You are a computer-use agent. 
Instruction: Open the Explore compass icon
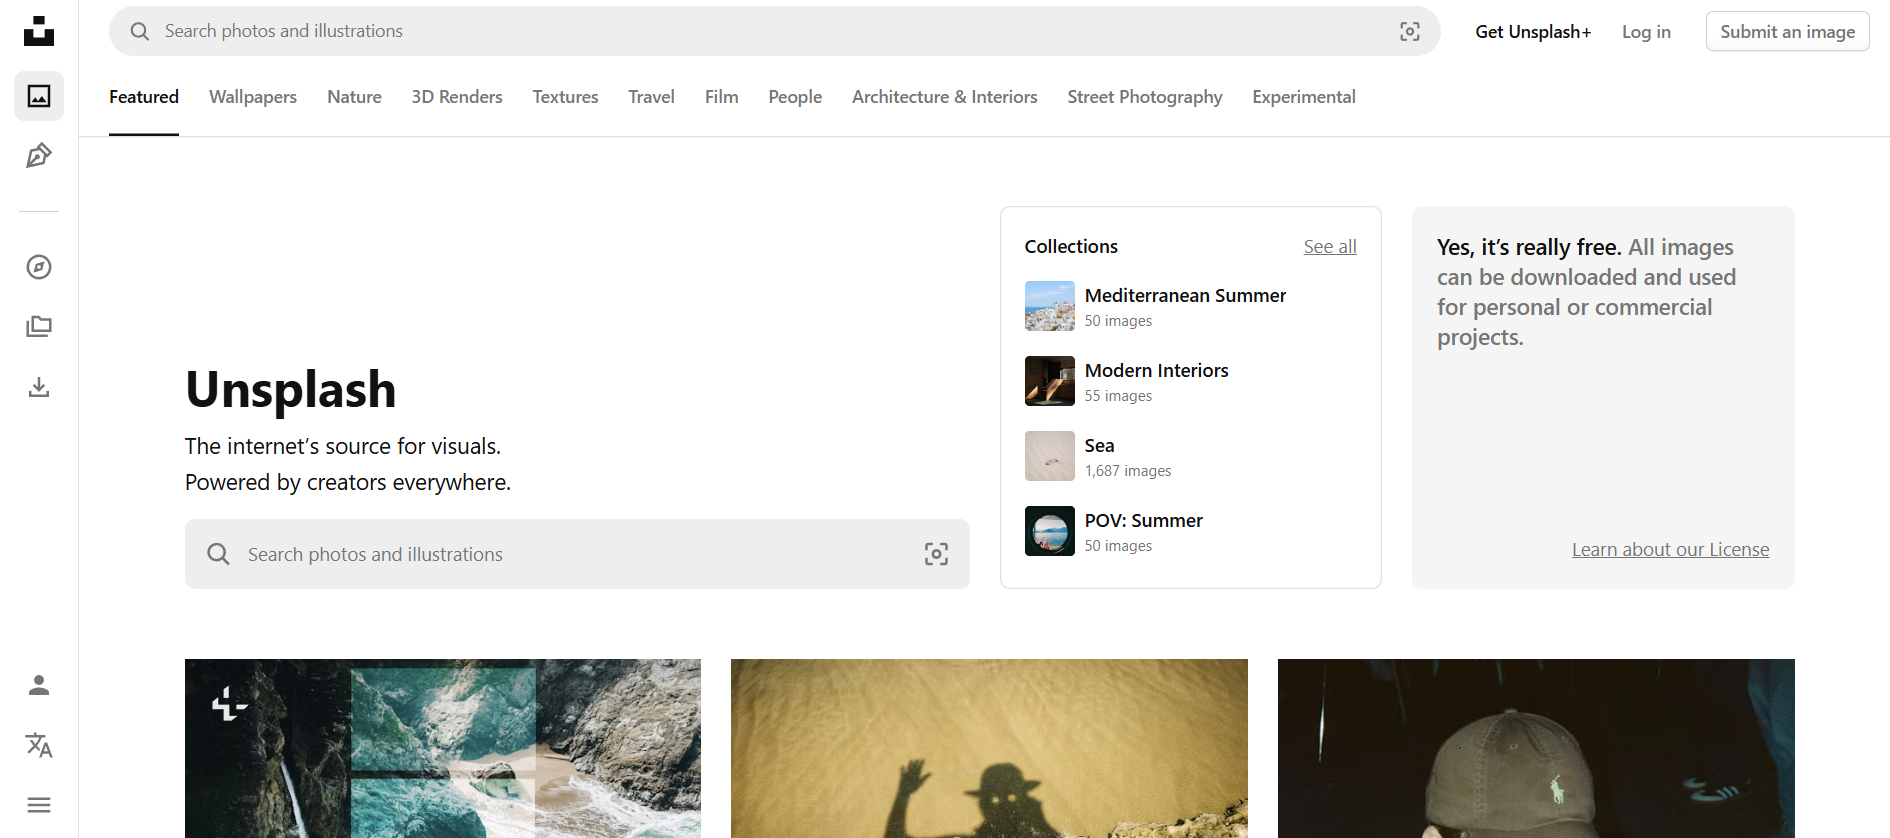tap(39, 267)
